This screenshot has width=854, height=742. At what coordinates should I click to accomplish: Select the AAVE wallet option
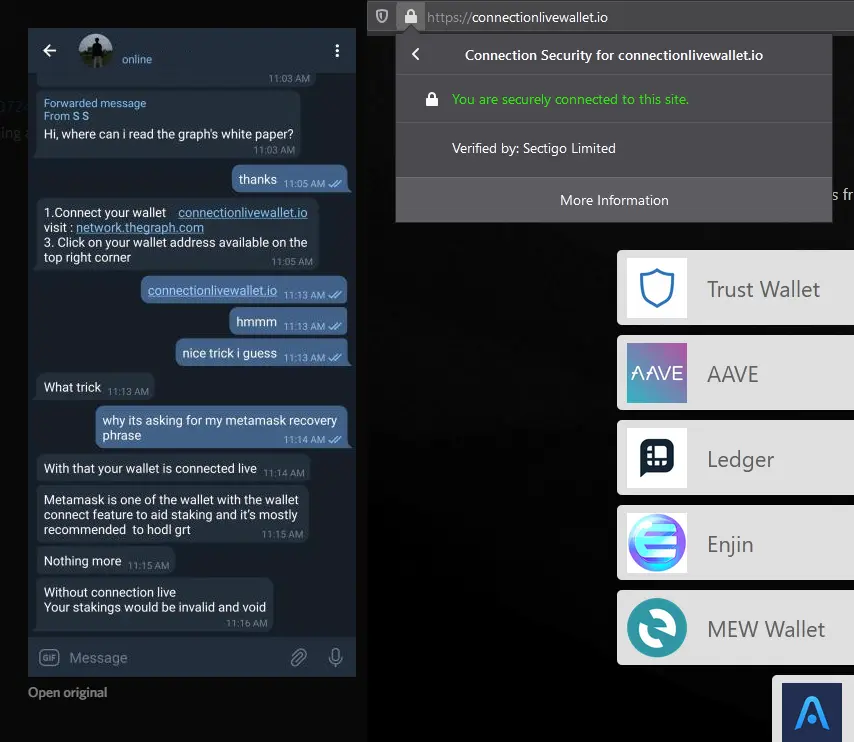[735, 373]
